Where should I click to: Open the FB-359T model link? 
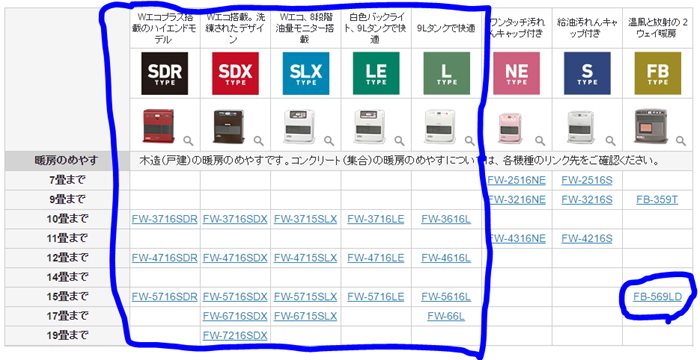[657, 200]
